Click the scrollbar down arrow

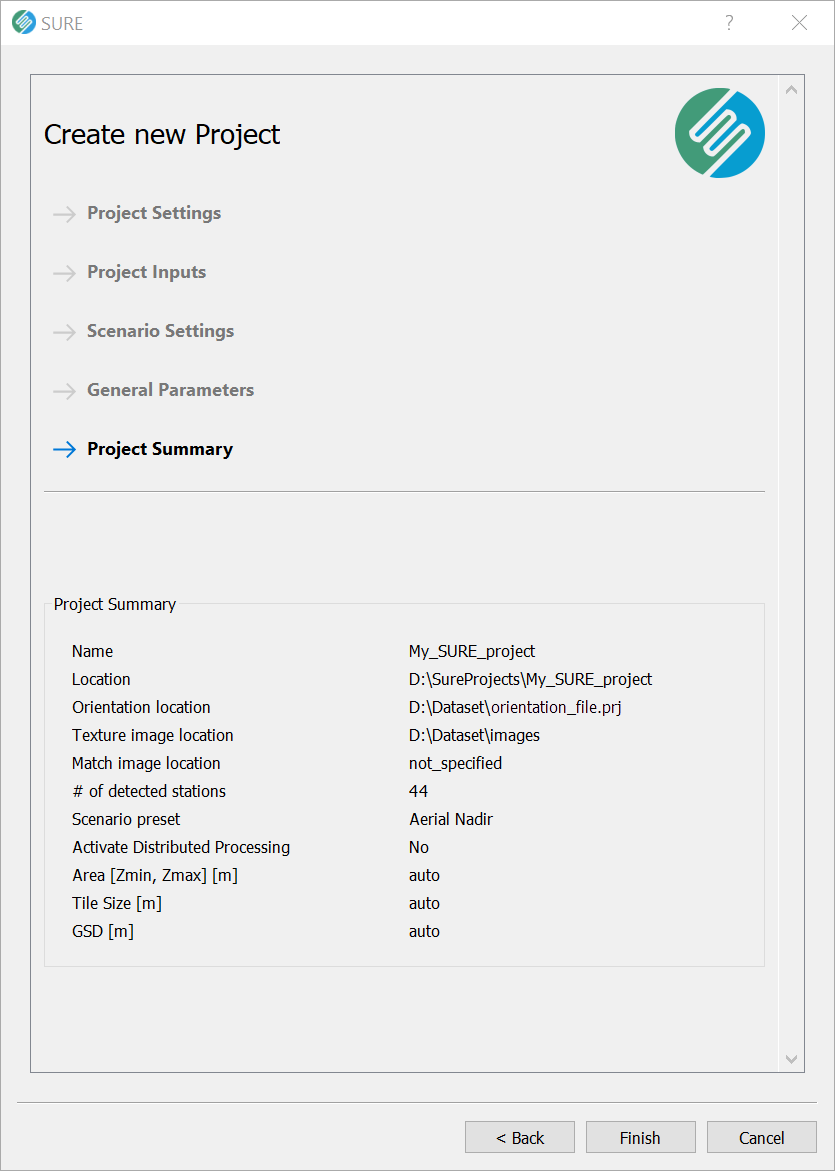(792, 1059)
